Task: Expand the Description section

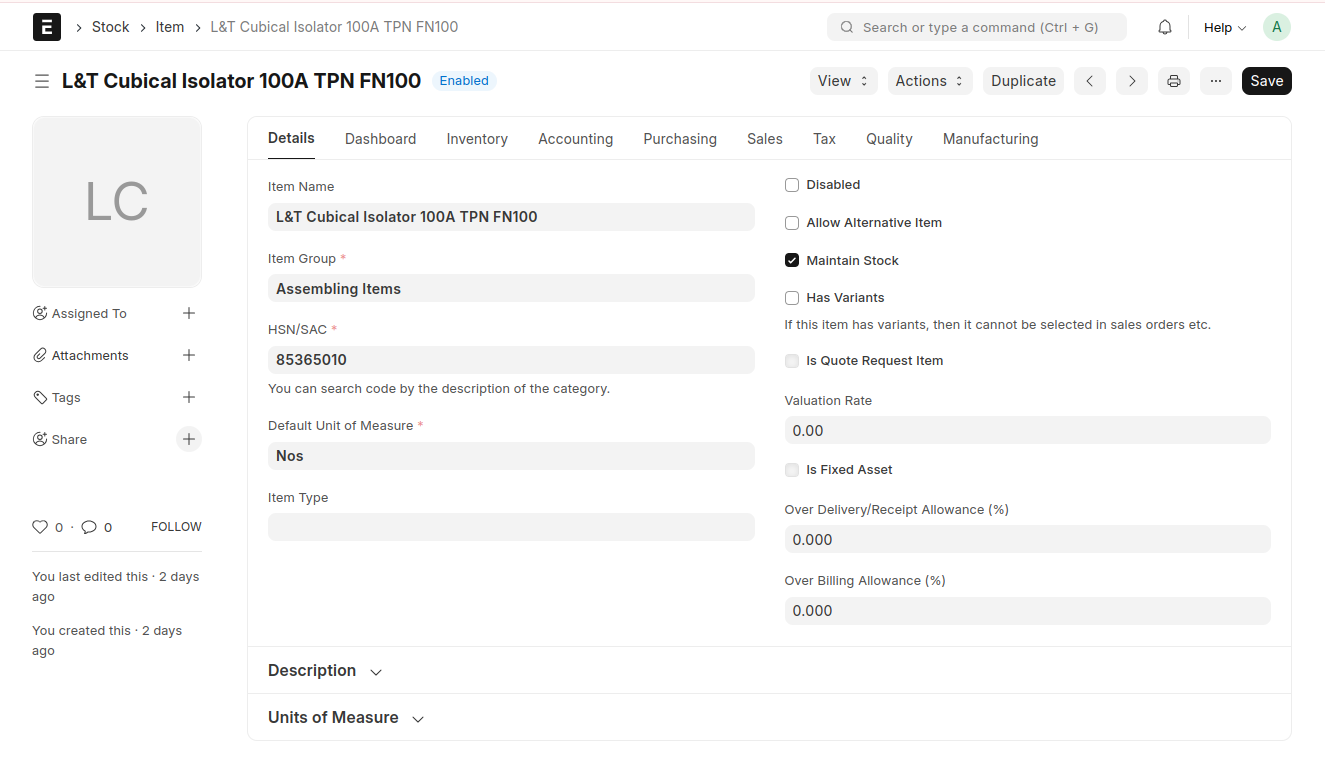Action: (x=325, y=671)
